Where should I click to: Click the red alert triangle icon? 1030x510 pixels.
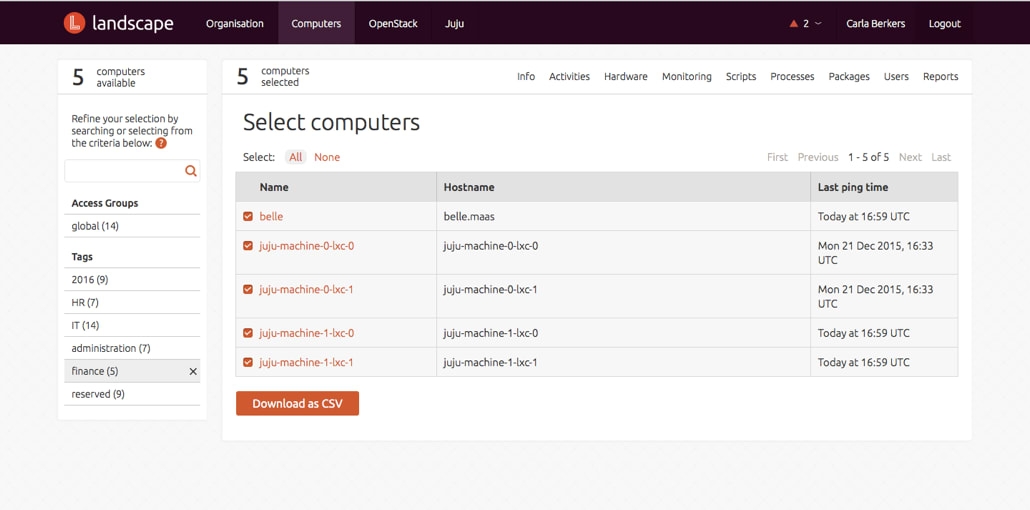[794, 24]
